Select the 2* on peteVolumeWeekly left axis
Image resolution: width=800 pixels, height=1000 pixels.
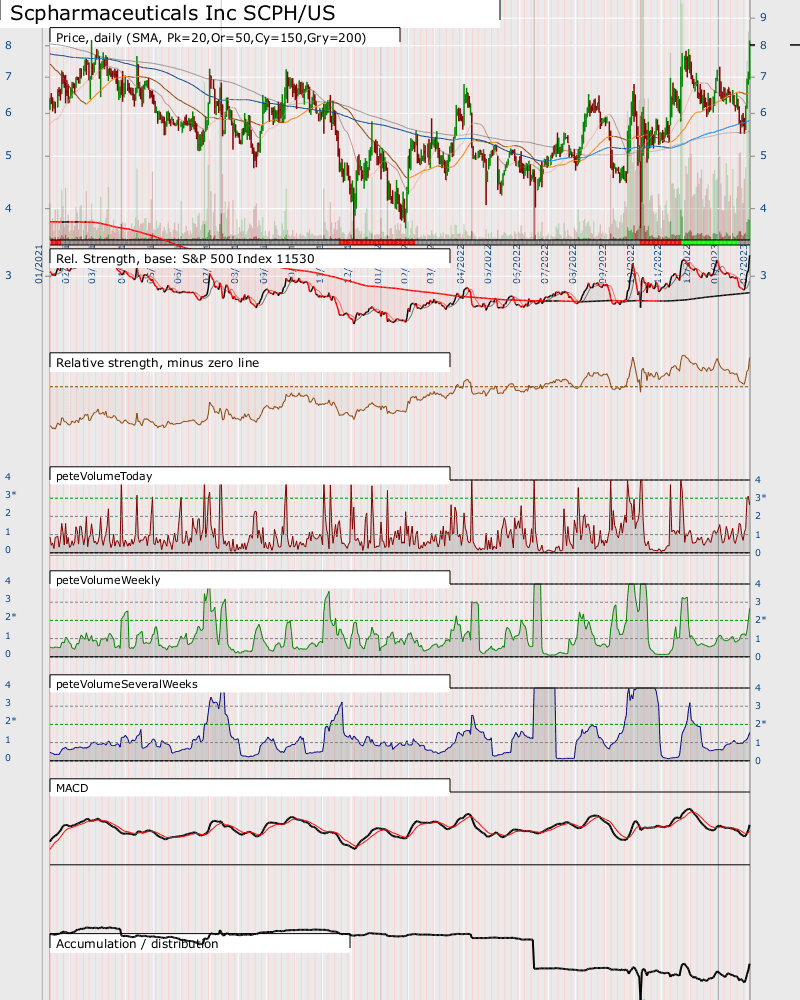click(10, 617)
